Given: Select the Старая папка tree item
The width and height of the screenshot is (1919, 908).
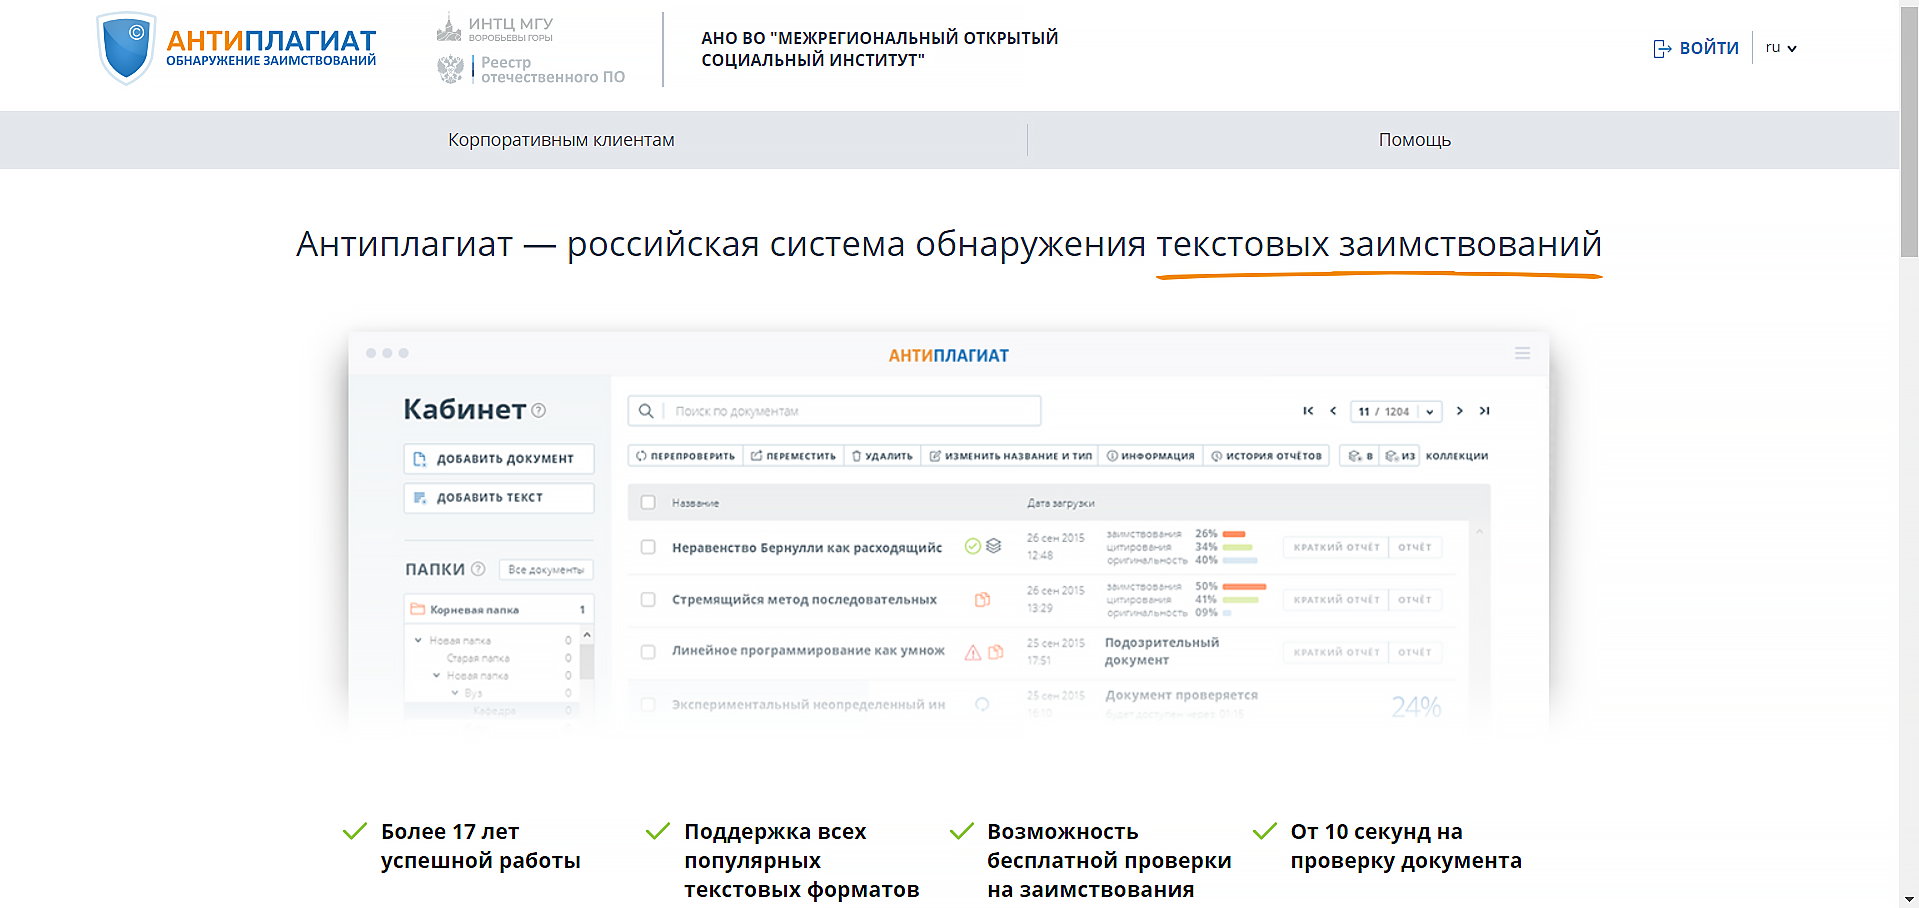Looking at the screenshot, I should pos(478,658).
